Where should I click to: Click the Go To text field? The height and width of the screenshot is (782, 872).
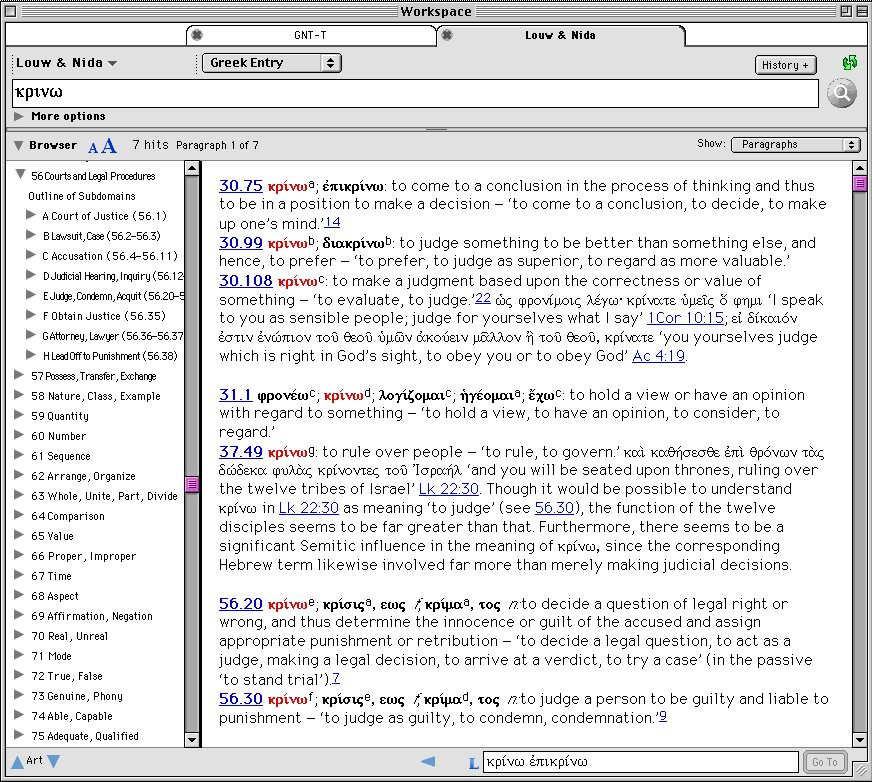[640, 761]
